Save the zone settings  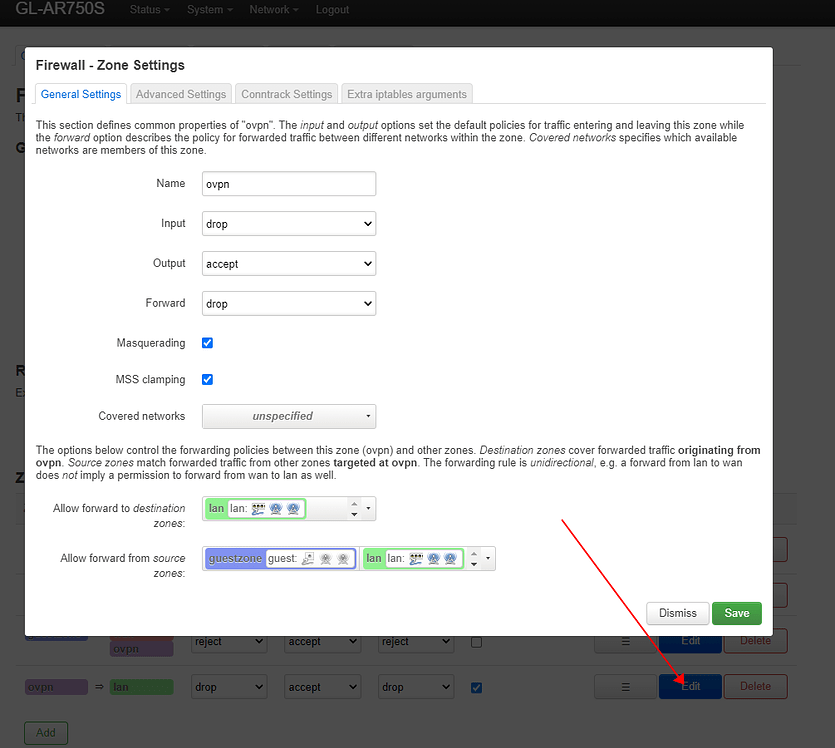click(736, 613)
